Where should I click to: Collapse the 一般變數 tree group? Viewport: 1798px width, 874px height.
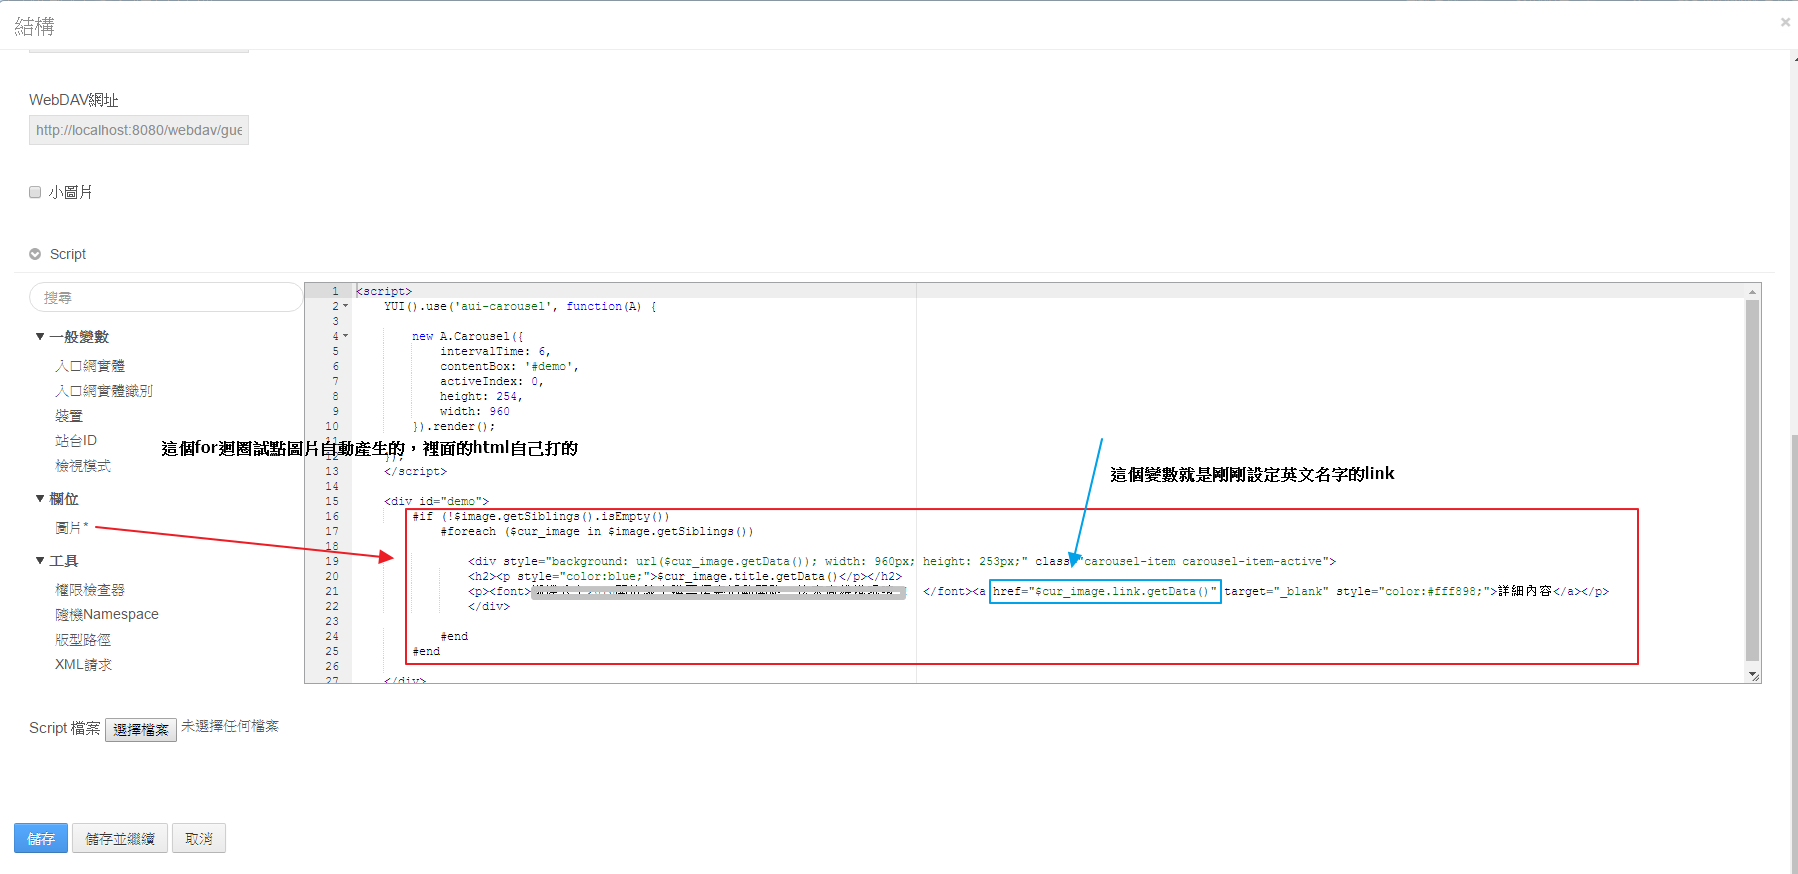point(40,337)
